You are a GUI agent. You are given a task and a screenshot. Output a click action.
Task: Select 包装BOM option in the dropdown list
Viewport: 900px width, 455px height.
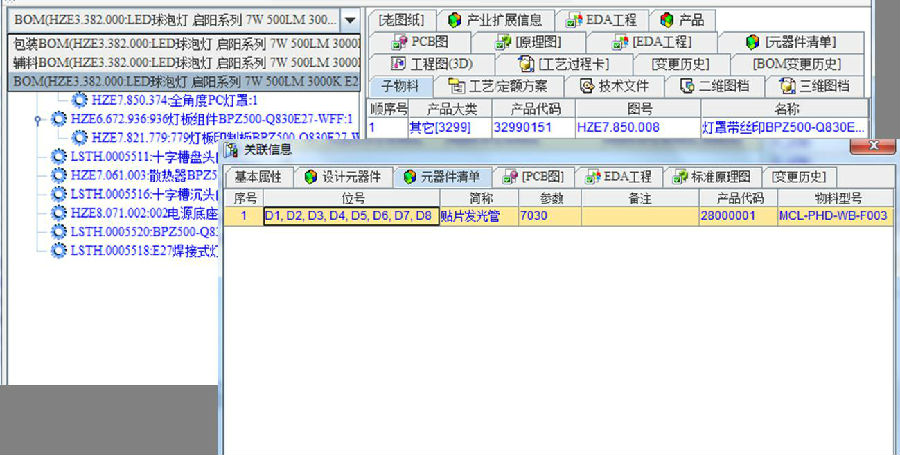point(185,44)
